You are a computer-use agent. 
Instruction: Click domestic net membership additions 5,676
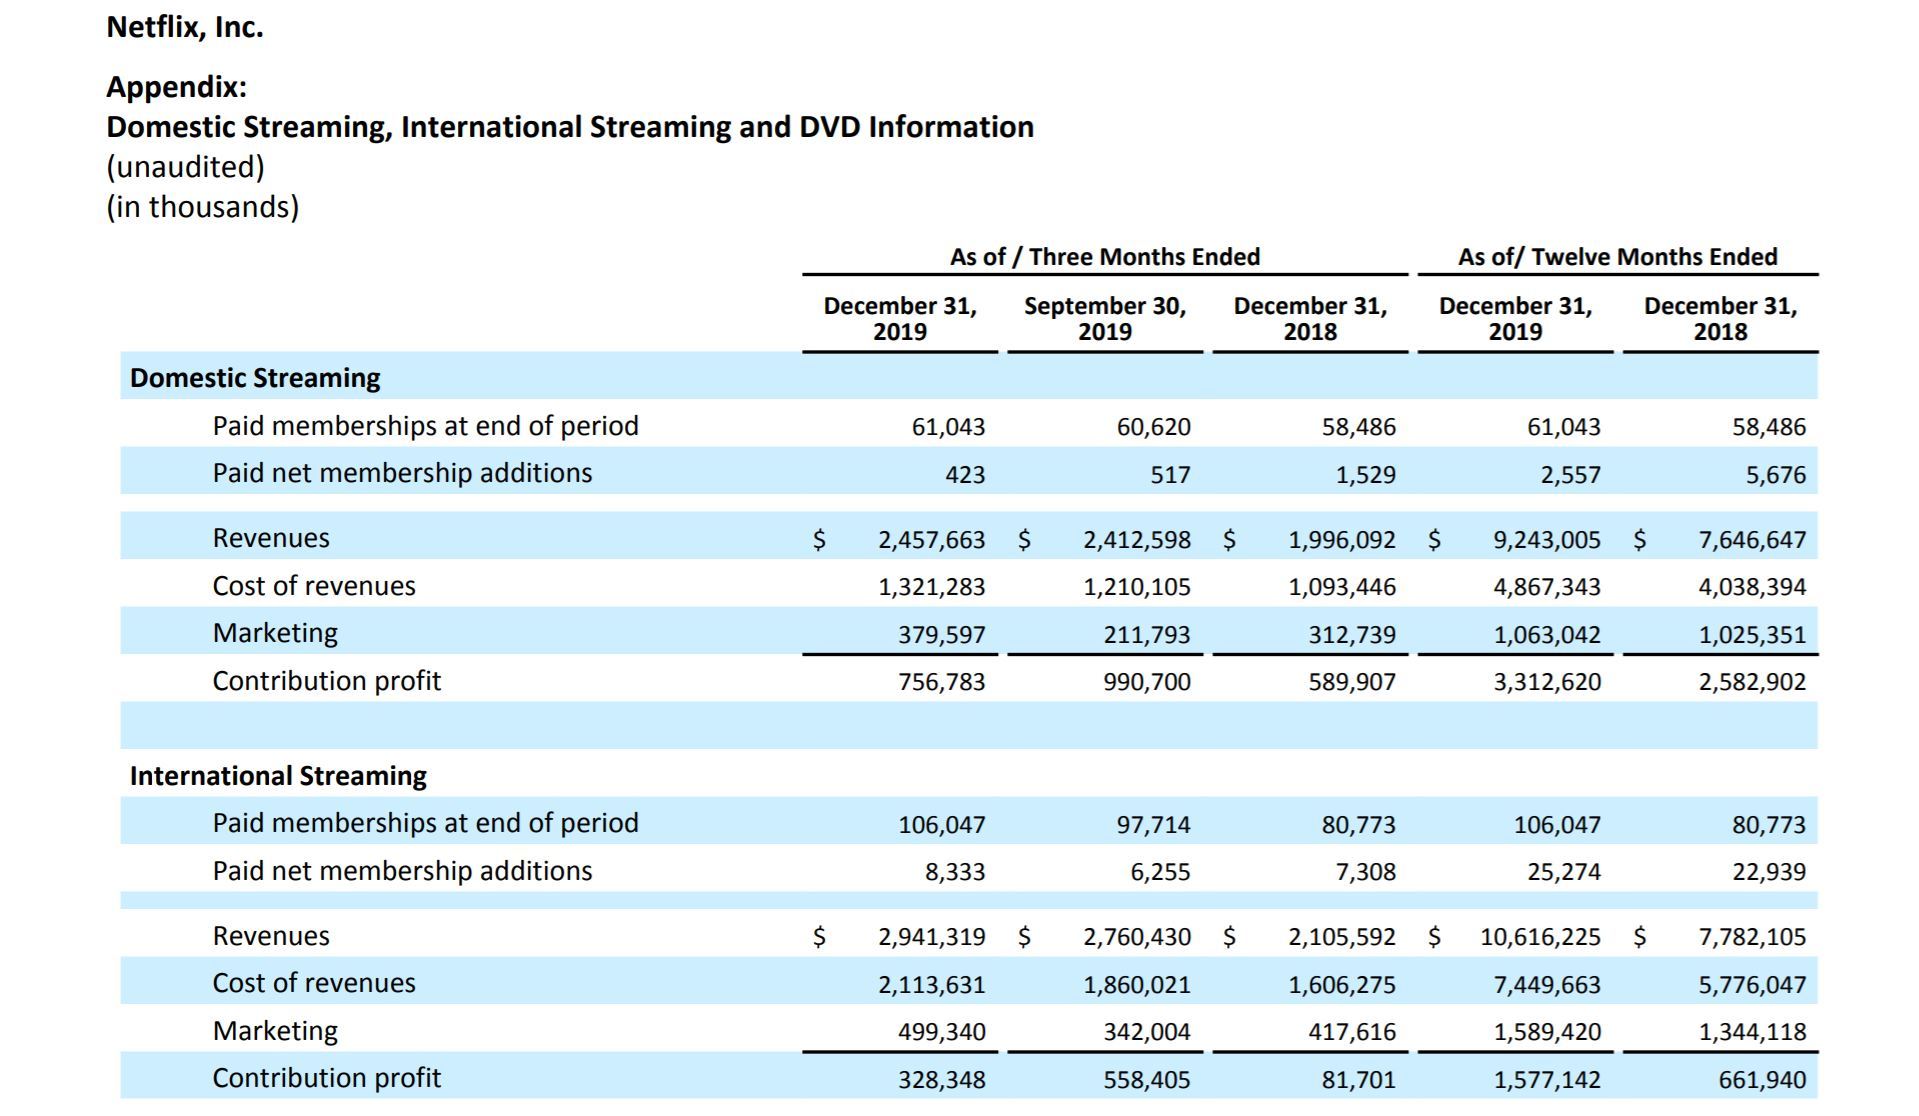click(1775, 475)
